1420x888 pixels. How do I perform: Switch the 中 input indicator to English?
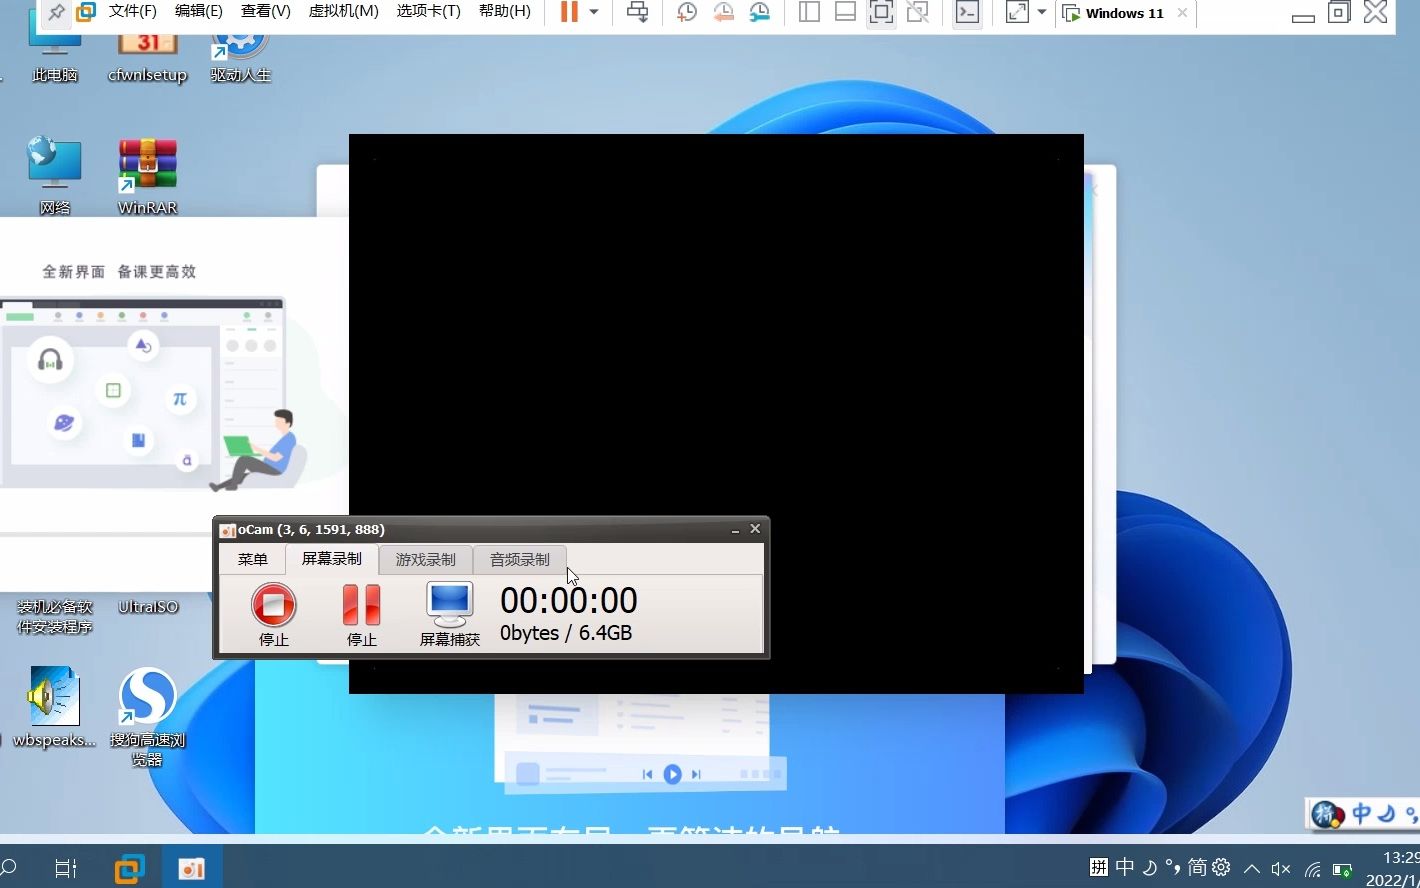tap(1124, 866)
